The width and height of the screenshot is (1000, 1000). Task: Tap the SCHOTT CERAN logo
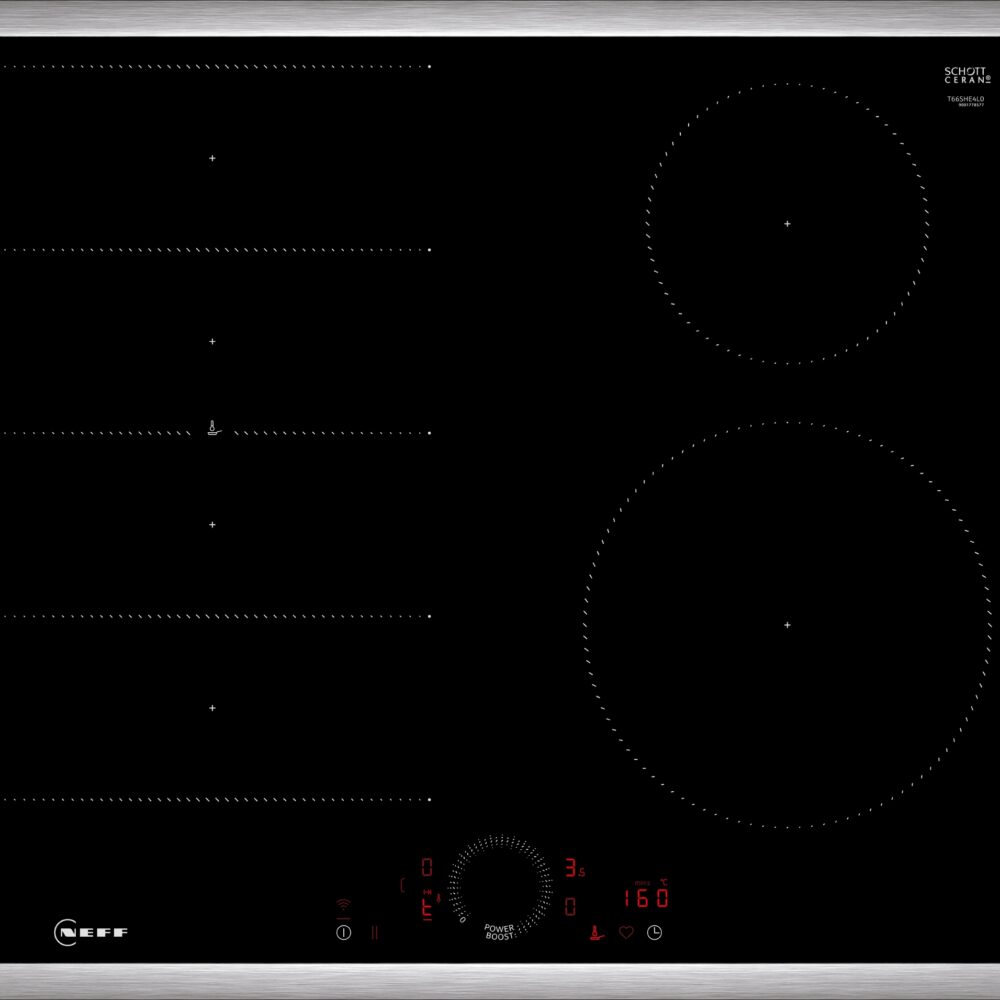click(x=967, y=75)
